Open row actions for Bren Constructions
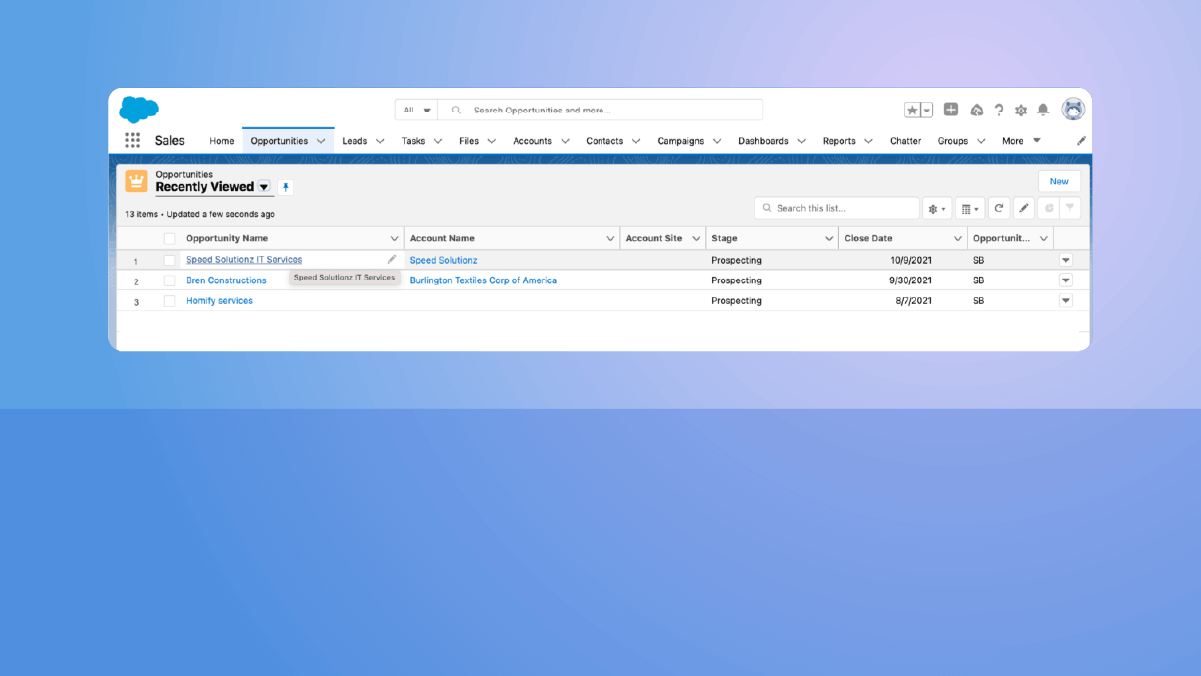 1066,281
